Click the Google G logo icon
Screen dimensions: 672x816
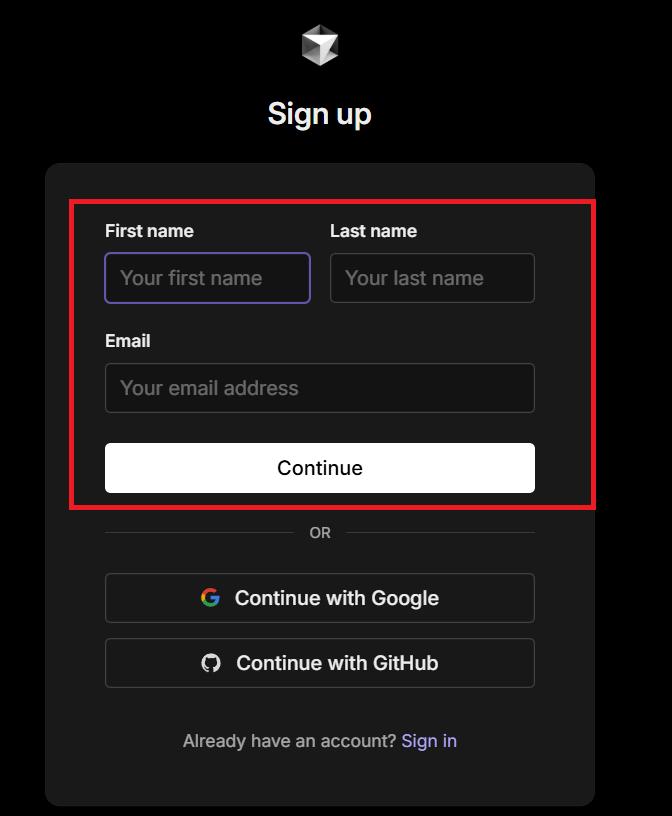pos(210,597)
